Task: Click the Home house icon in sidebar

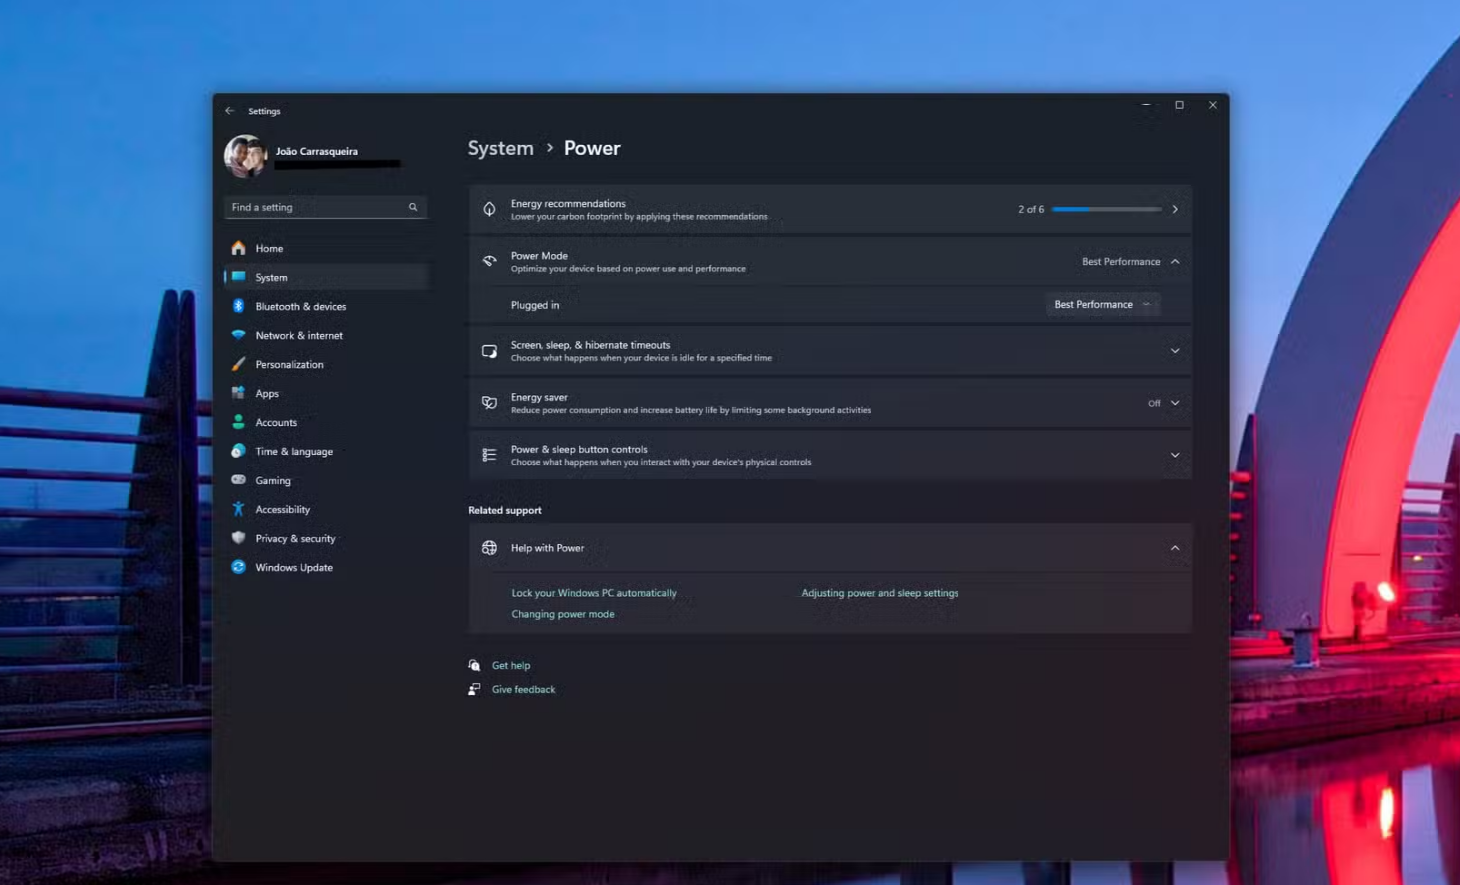Action: point(238,248)
